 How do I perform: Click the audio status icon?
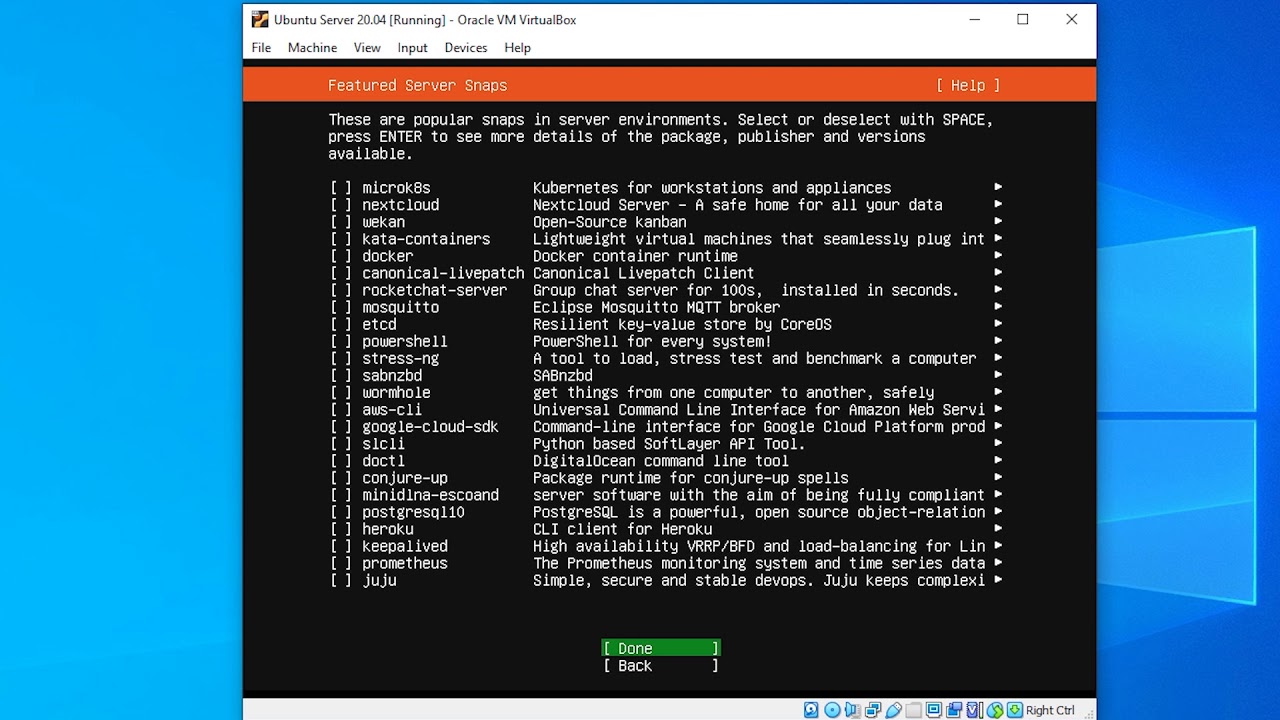click(853, 710)
